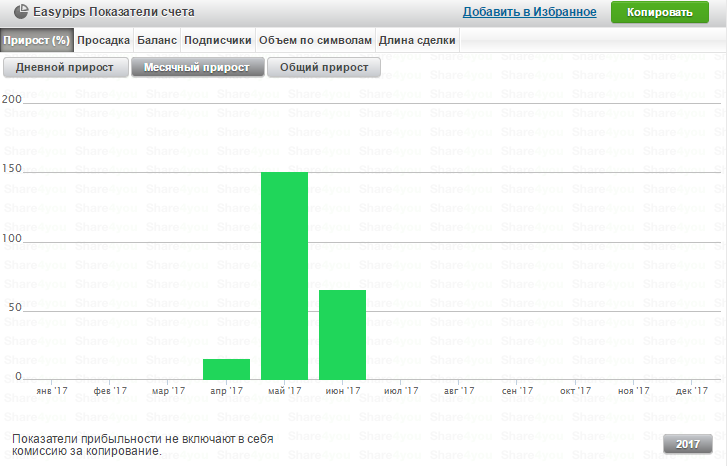Image resolution: width=727 pixels, height=466 pixels.
Task: Open the Просадка tab
Action: (x=103, y=40)
